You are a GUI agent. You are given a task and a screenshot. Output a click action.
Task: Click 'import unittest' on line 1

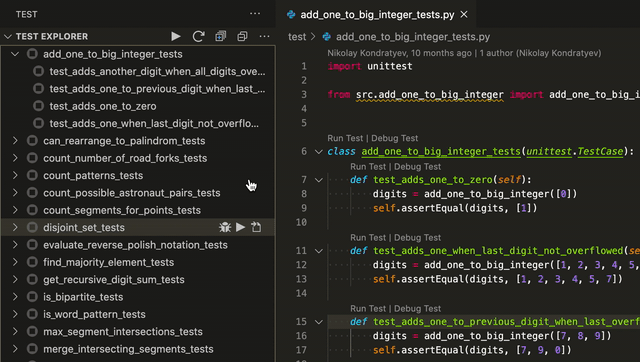point(370,66)
